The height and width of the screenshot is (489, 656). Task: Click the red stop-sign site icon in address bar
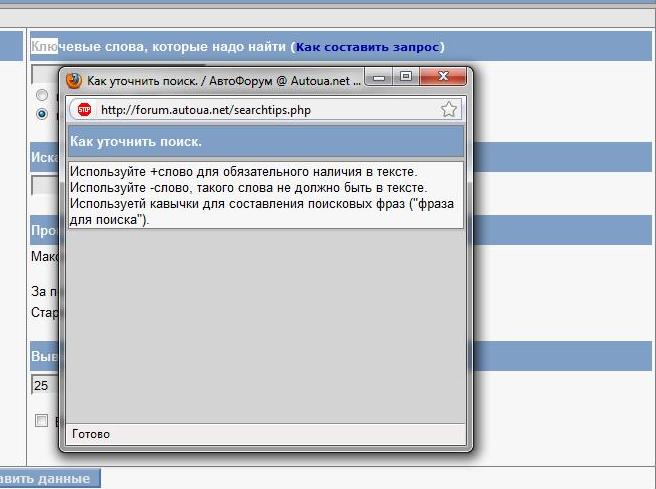point(84,109)
